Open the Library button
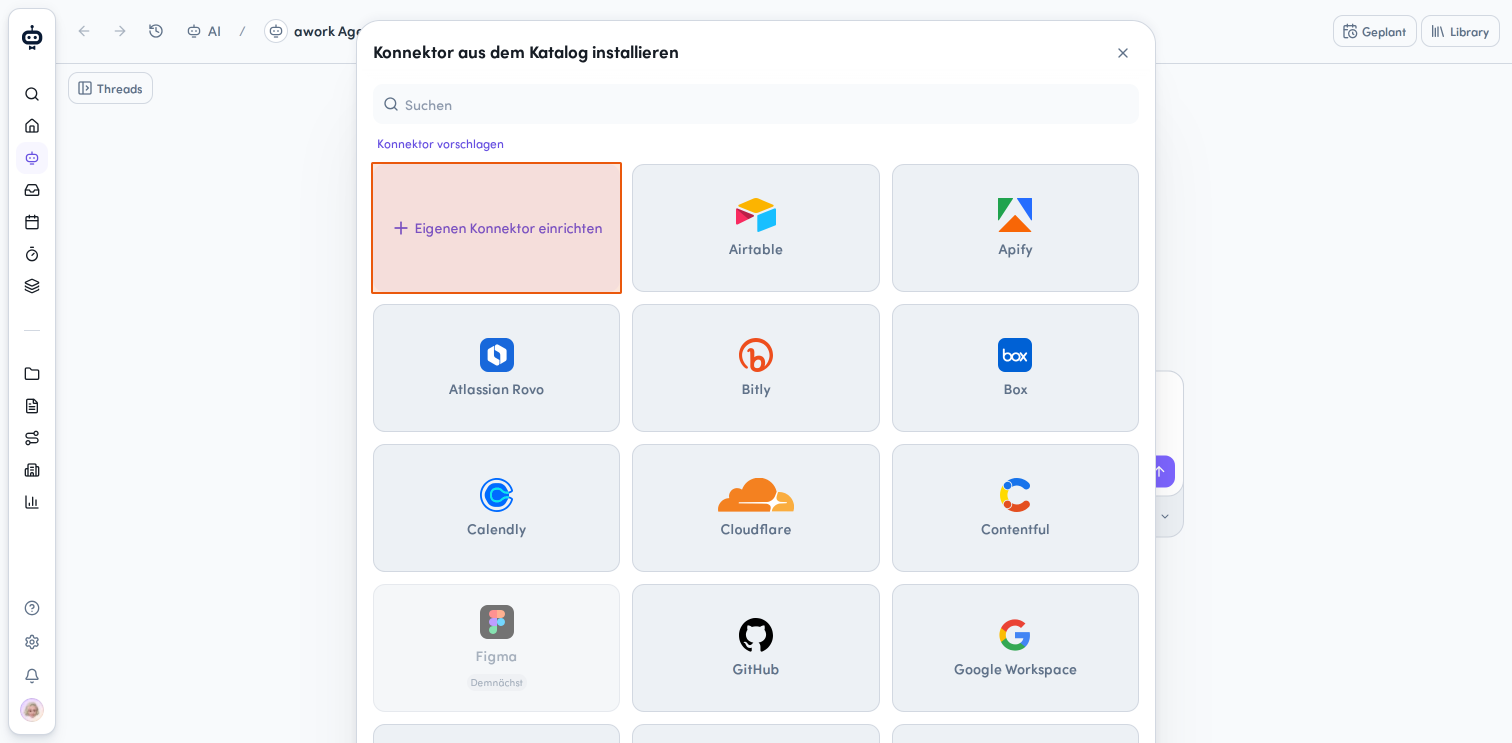The width and height of the screenshot is (1512, 743). tap(1460, 31)
